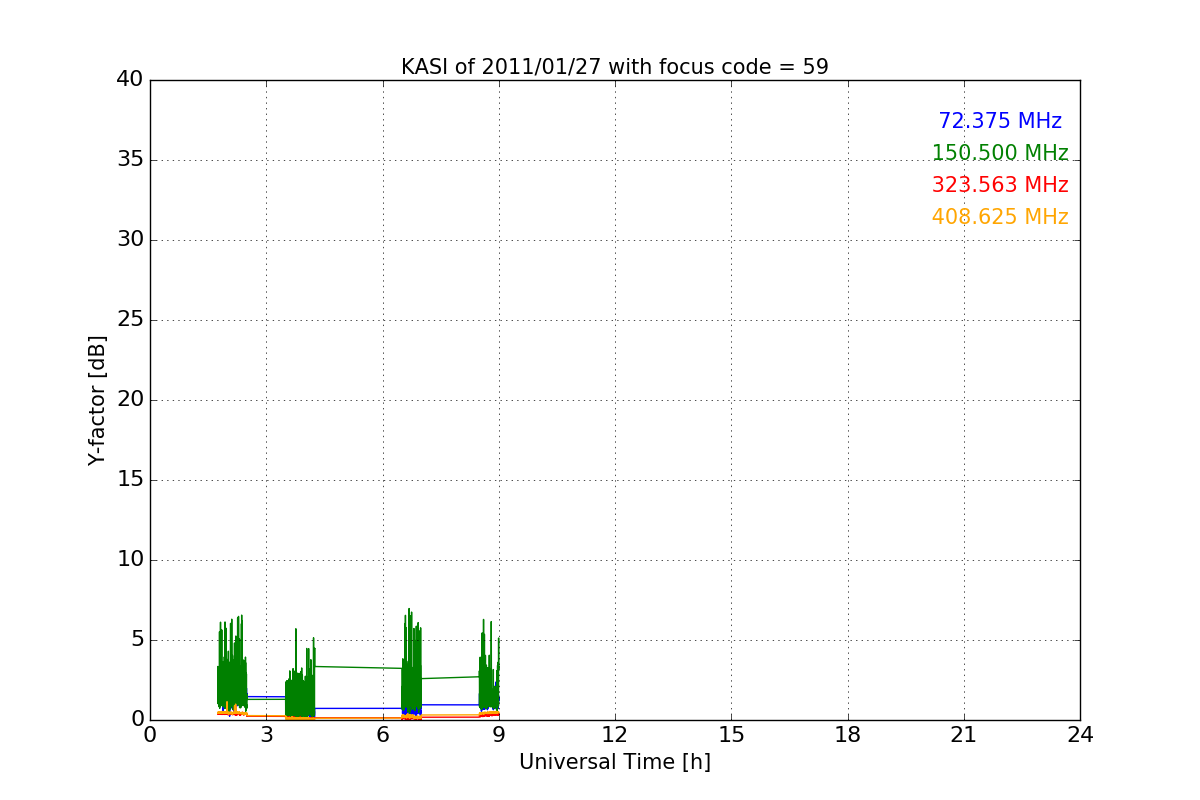Select the 323.563 MHz legend label
The image size is (1200, 800).
coord(1000,185)
